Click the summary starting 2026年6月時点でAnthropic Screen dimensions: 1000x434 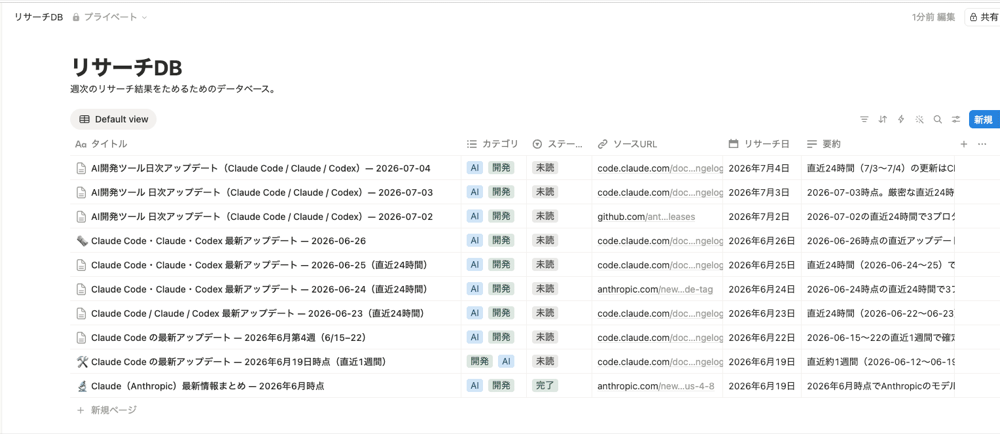(878, 386)
